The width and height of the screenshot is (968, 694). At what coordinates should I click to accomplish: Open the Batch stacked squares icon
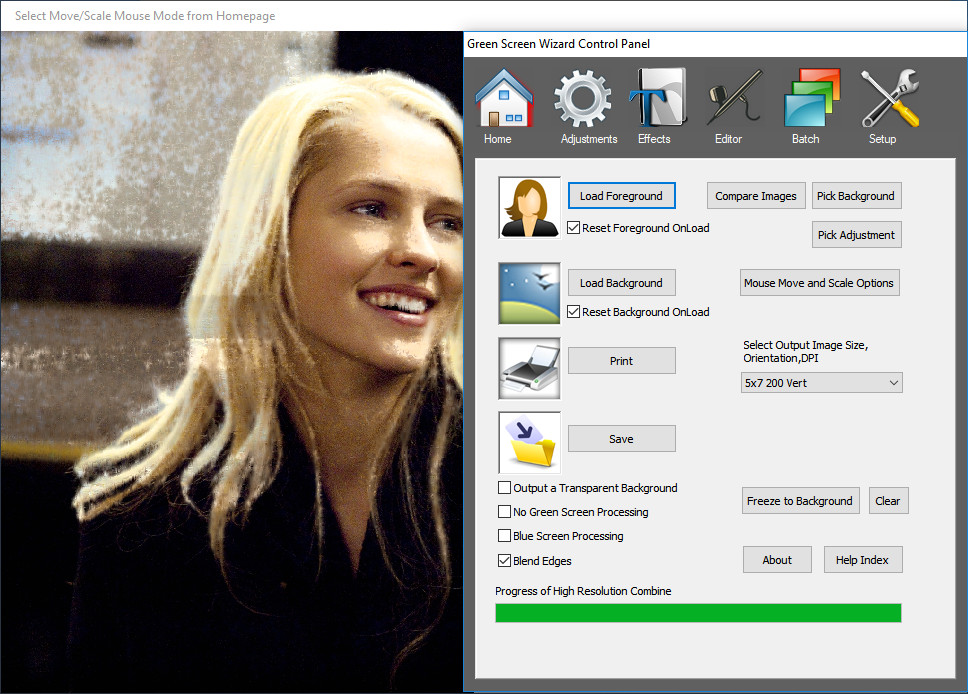tap(812, 98)
